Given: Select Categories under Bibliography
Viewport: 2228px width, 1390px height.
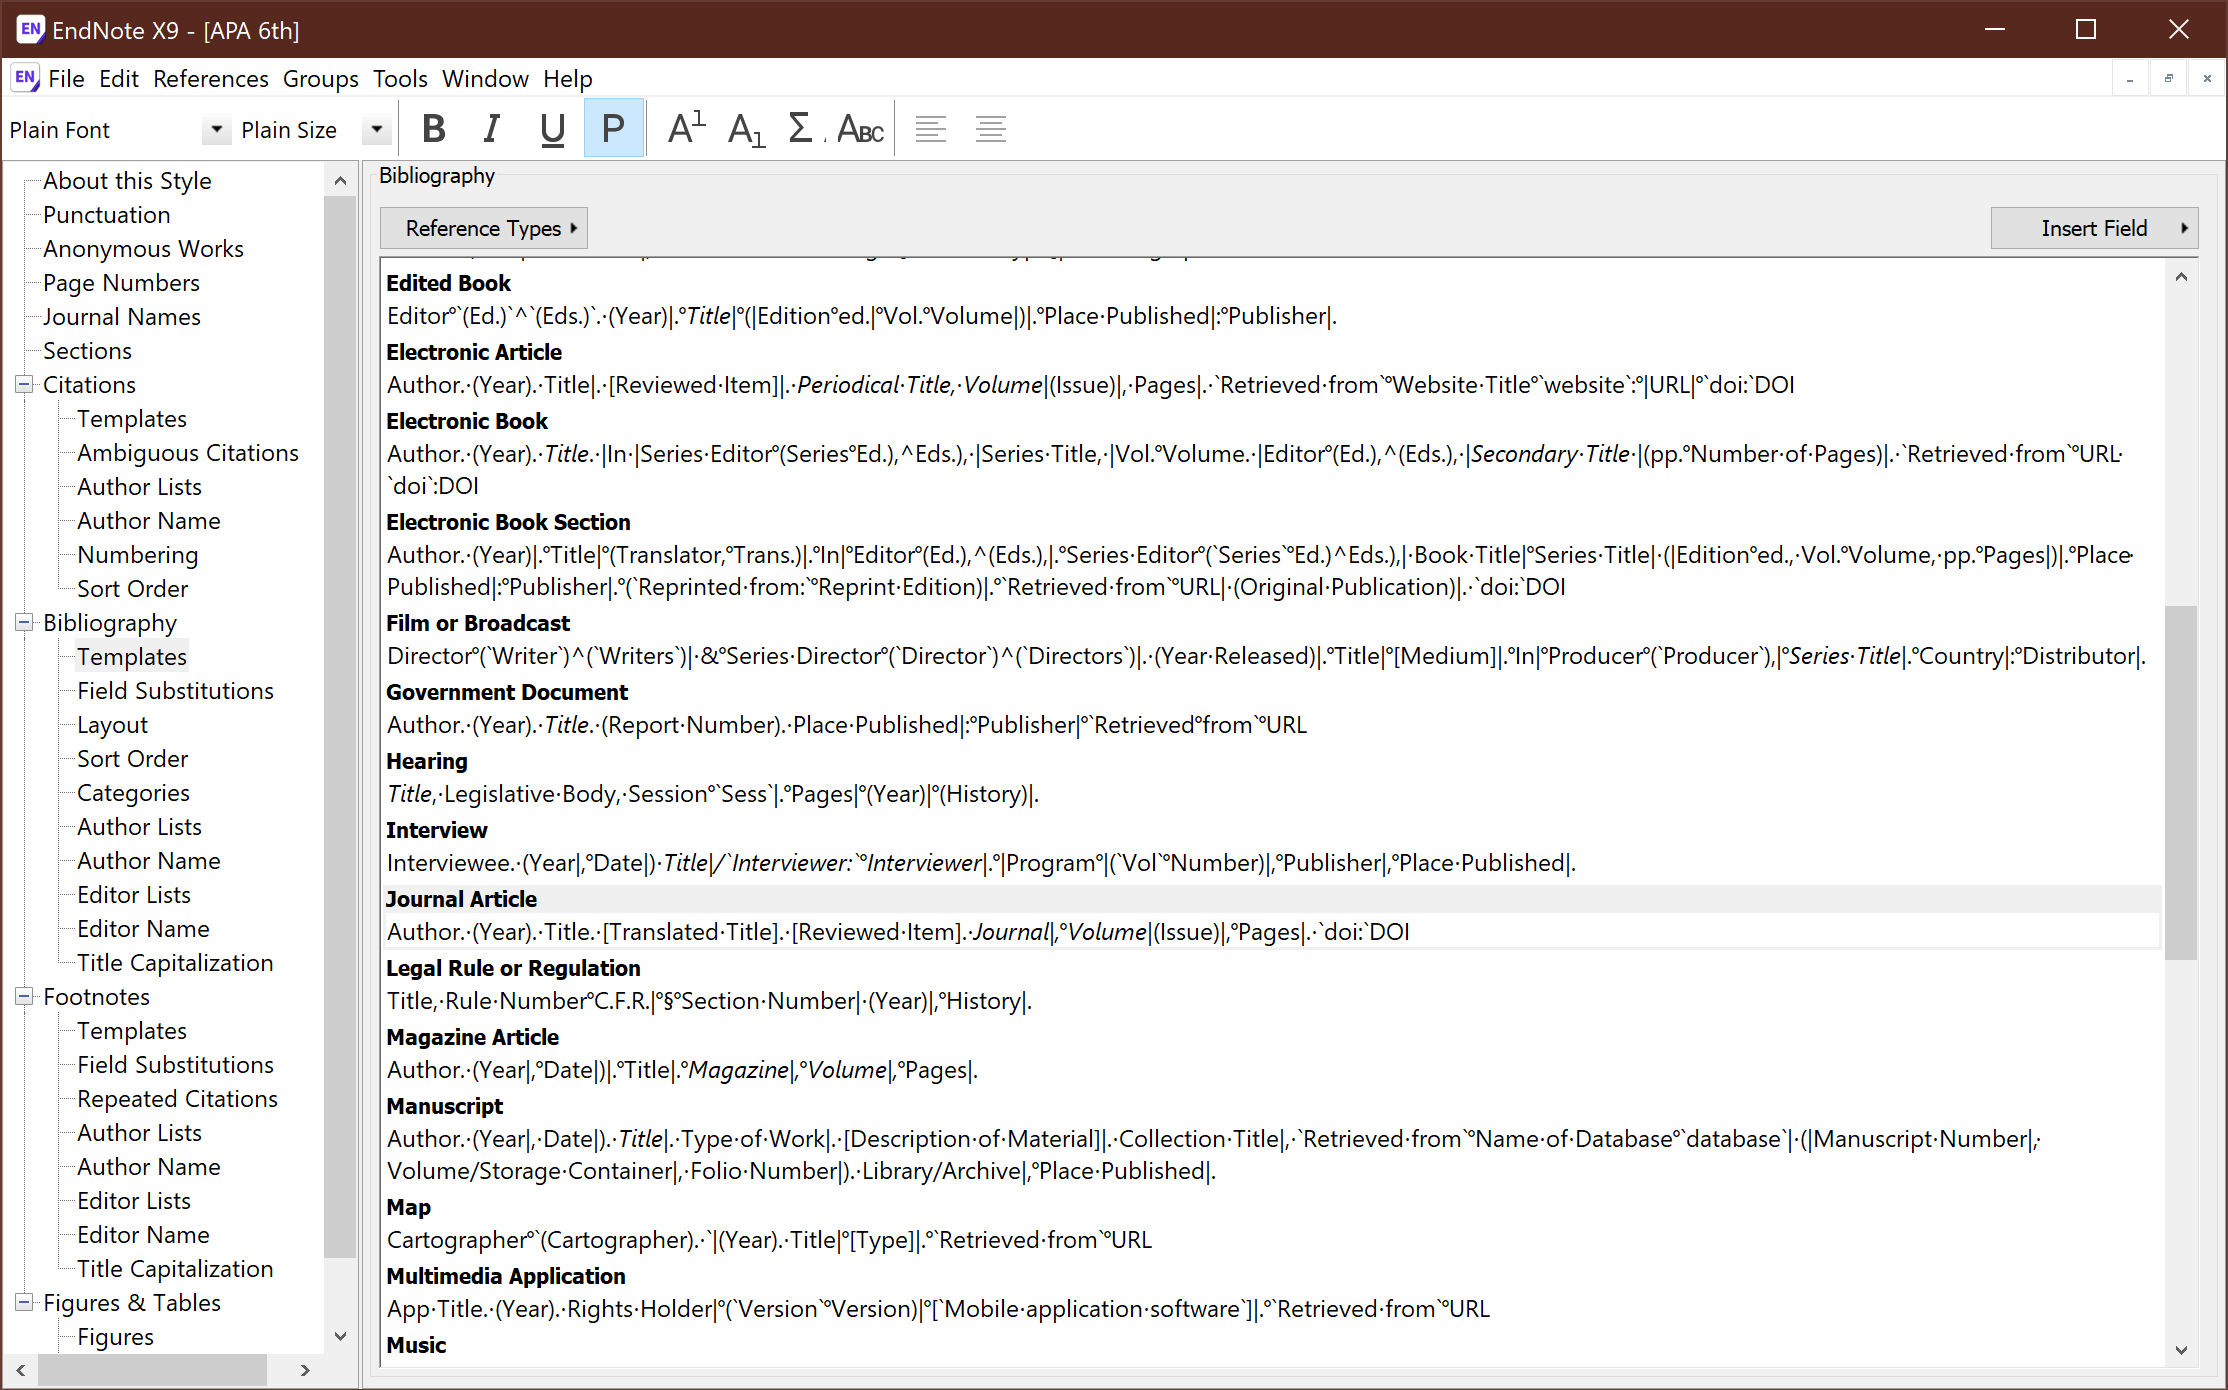Looking at the screenshot, I should (x=133, y=793).
